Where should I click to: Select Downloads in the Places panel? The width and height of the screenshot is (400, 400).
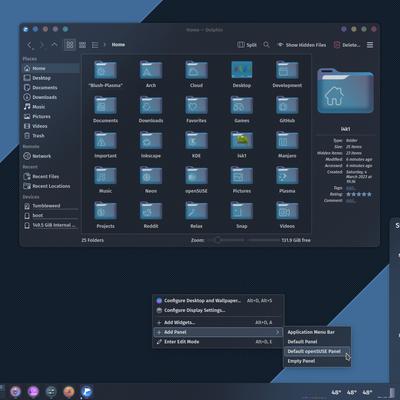(x=51, y=97)
